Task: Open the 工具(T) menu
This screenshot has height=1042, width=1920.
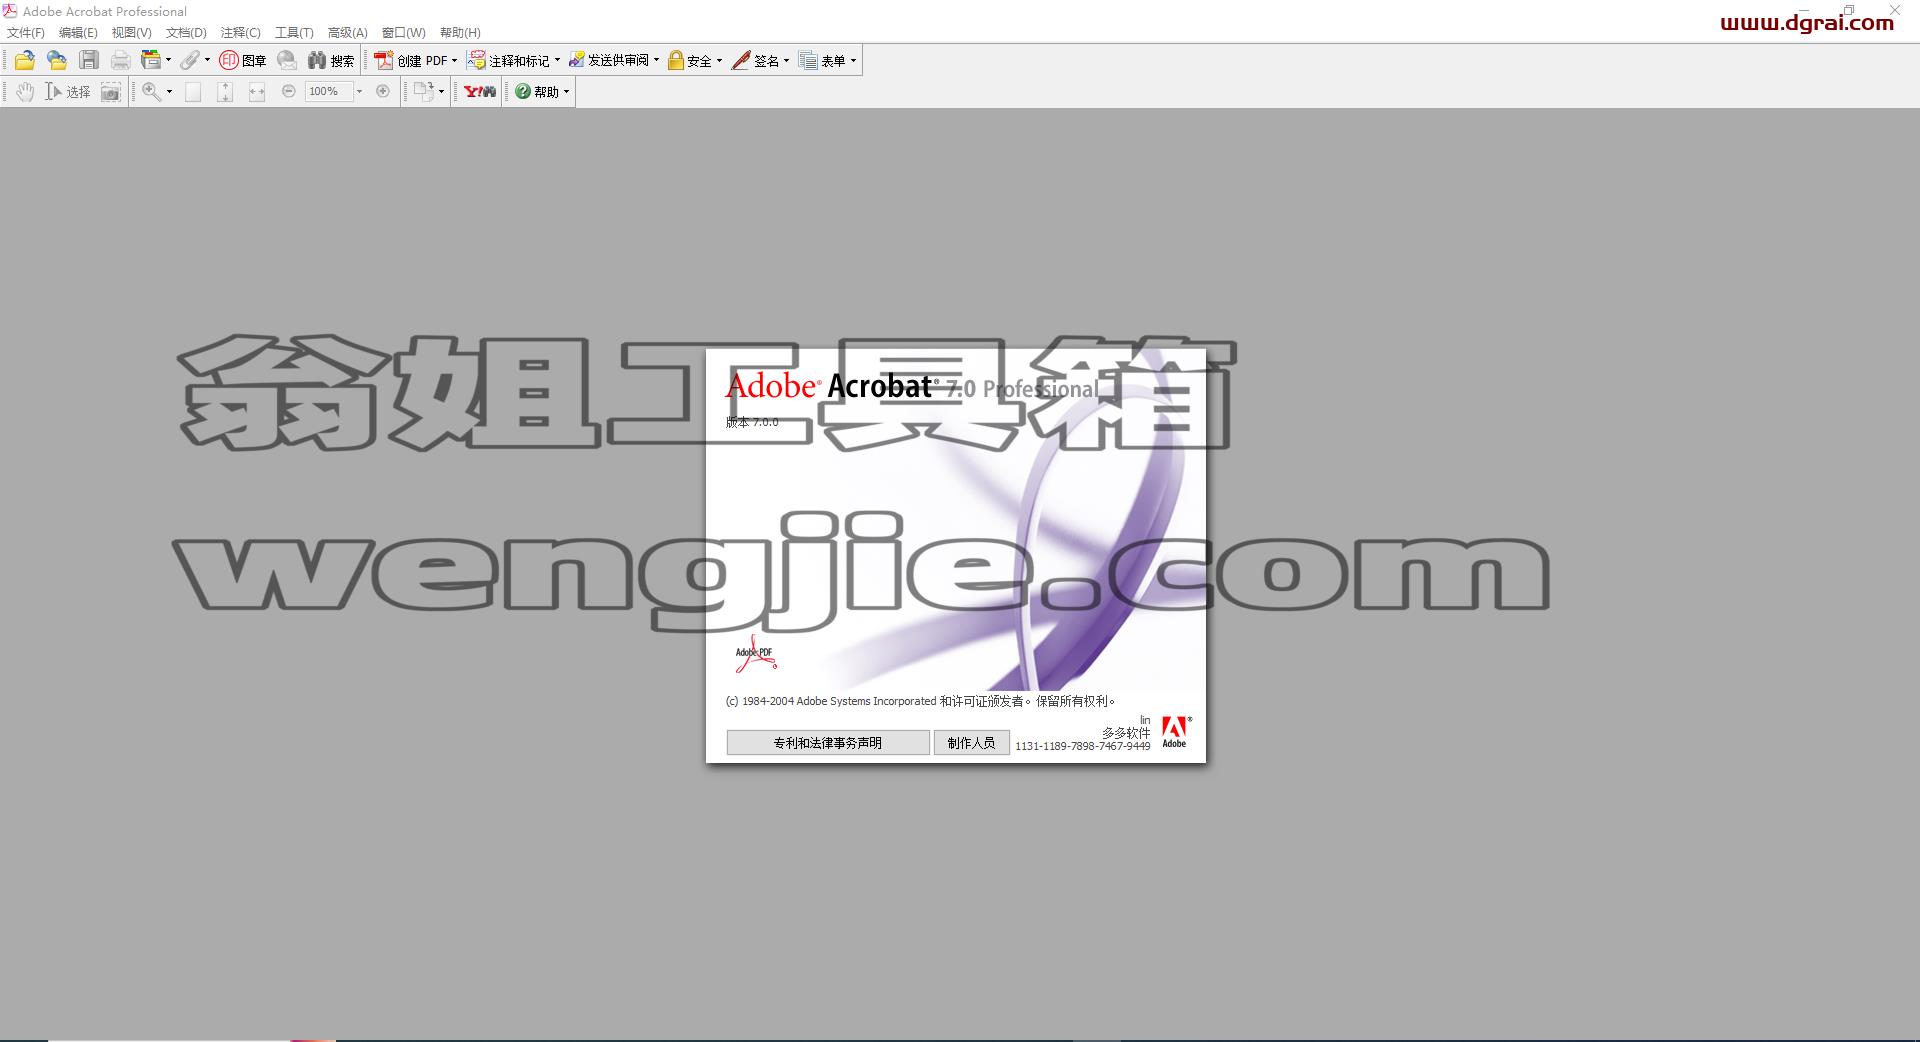Action: (294, 33)
